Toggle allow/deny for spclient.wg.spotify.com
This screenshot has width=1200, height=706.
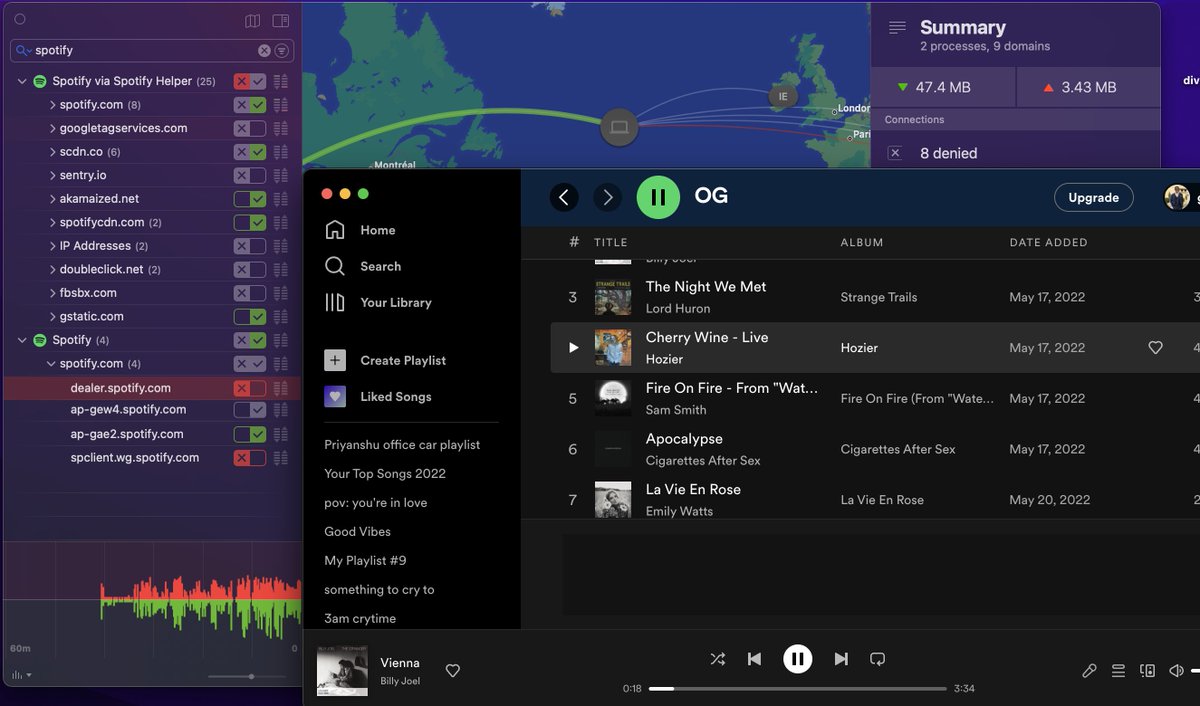click(x=250, y=458)
